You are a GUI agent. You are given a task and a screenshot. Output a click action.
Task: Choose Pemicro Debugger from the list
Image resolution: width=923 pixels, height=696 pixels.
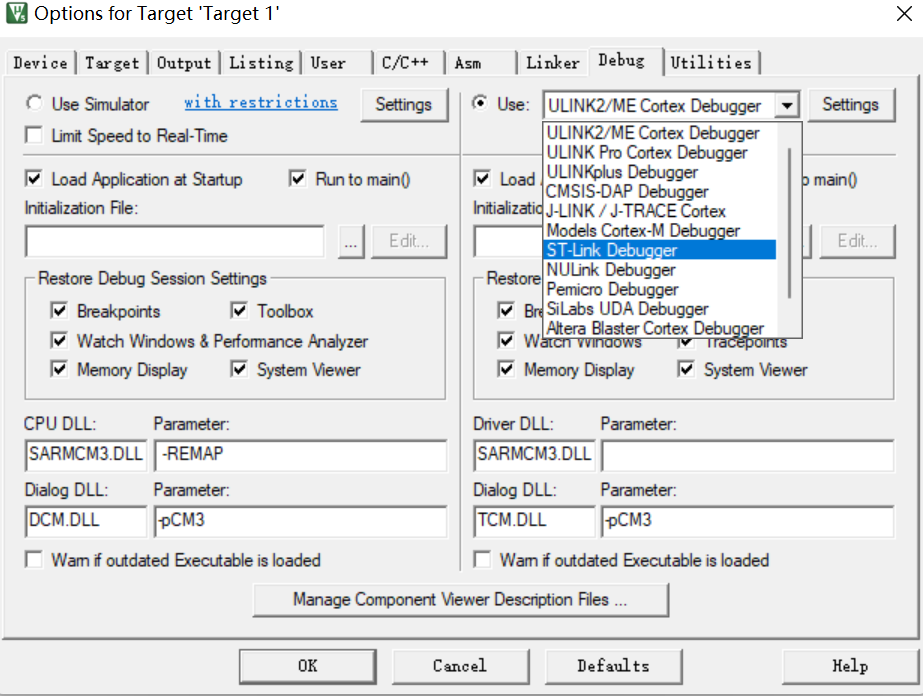coord(659,289)
